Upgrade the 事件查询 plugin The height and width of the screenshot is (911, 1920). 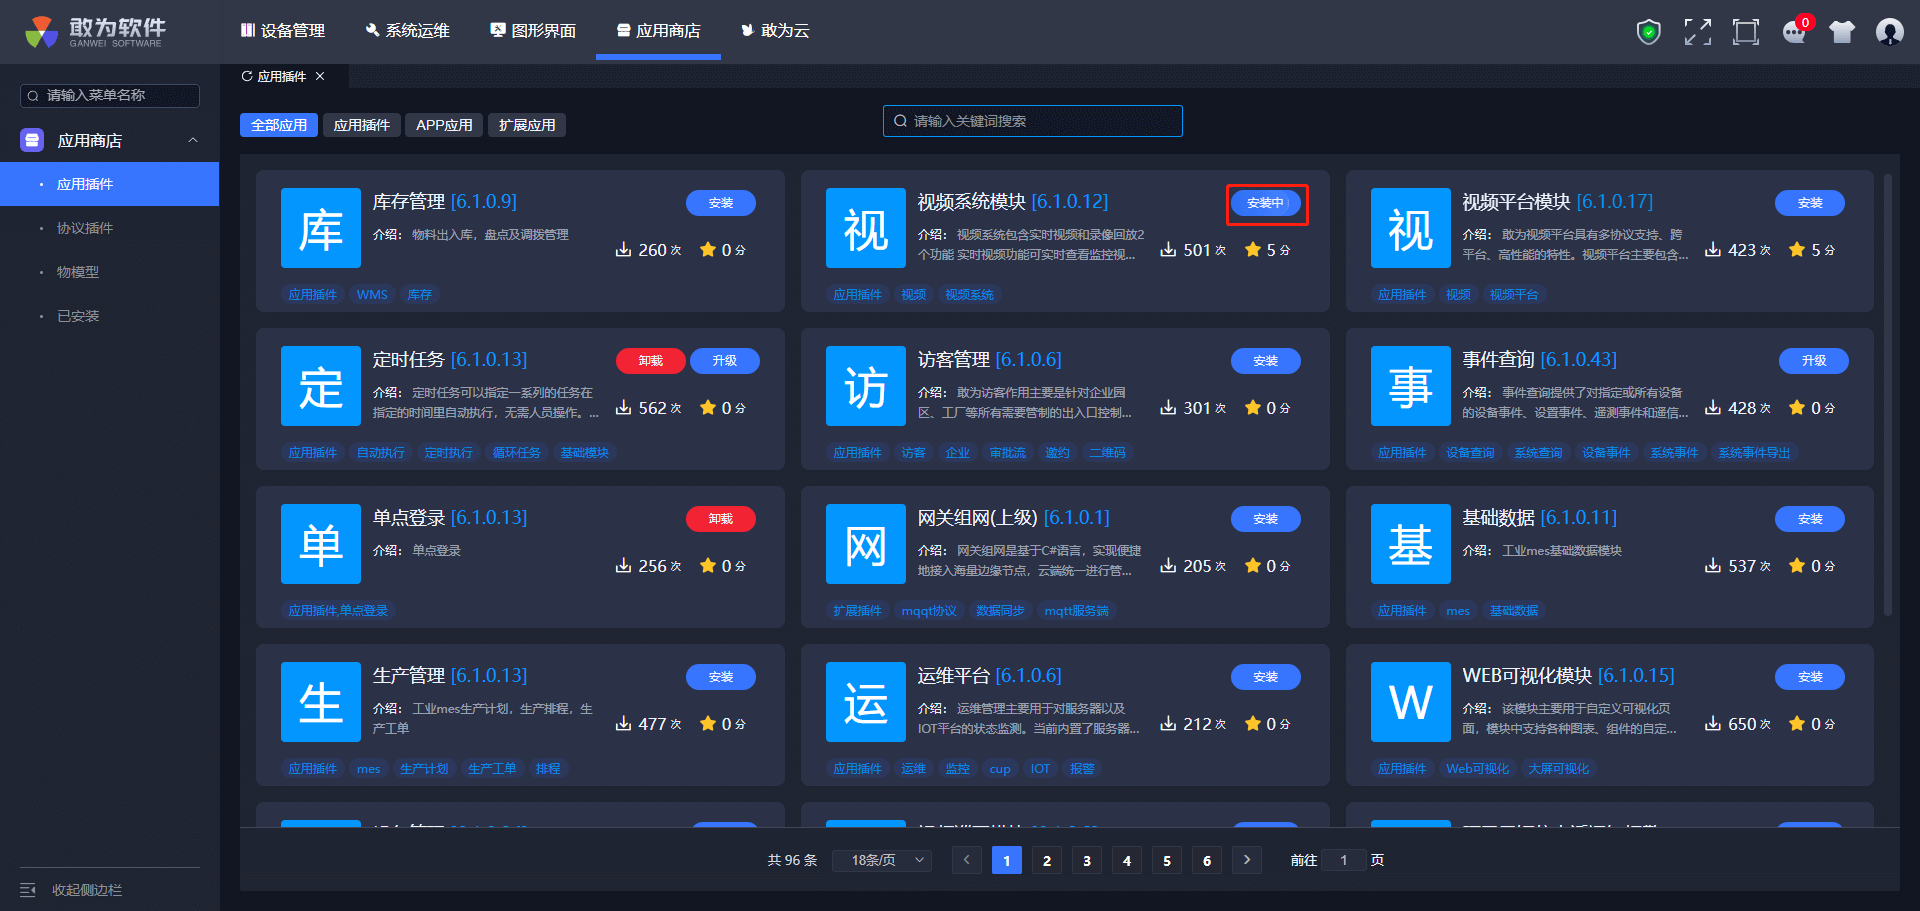[x=1814, y=361]
